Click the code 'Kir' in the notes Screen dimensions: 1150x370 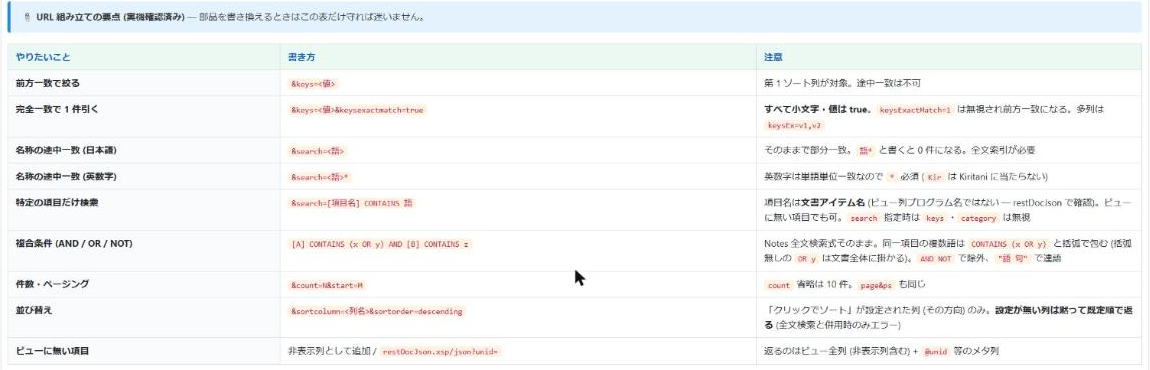click(x=934, y=178)
